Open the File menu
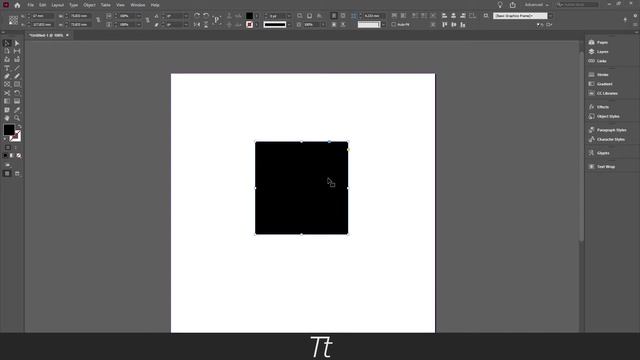Screen dimensions: 640x360 [31, 5]
